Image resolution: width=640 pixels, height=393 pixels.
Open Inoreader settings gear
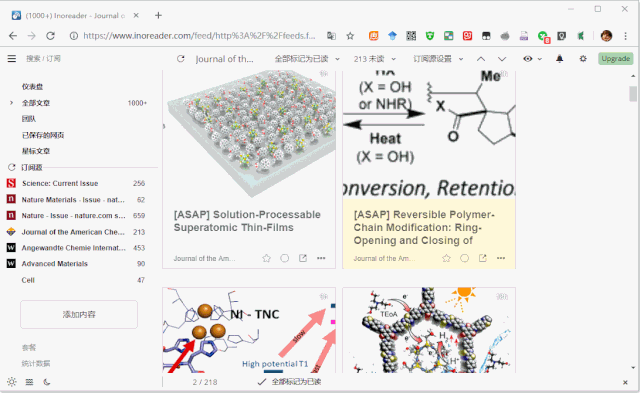[583, 59]
